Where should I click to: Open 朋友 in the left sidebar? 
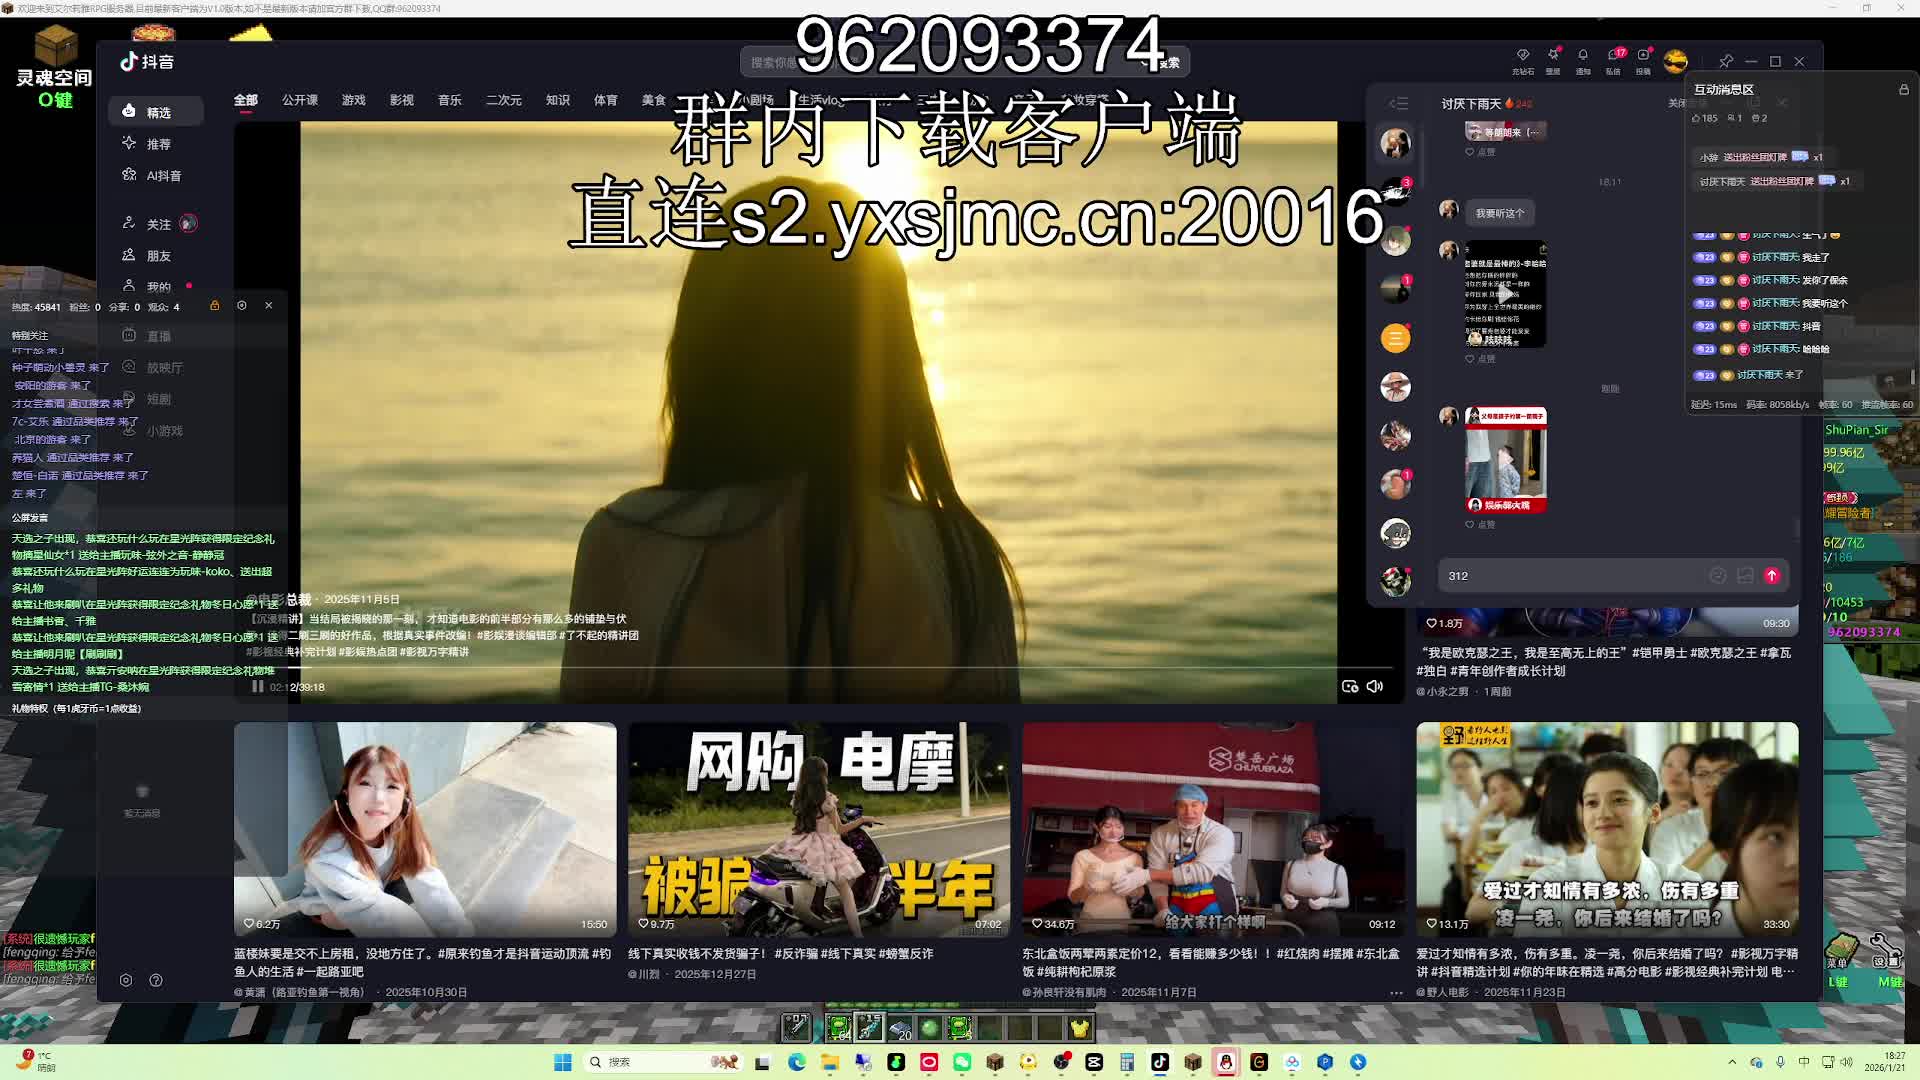pyautogui.click(x=158, y=256)
